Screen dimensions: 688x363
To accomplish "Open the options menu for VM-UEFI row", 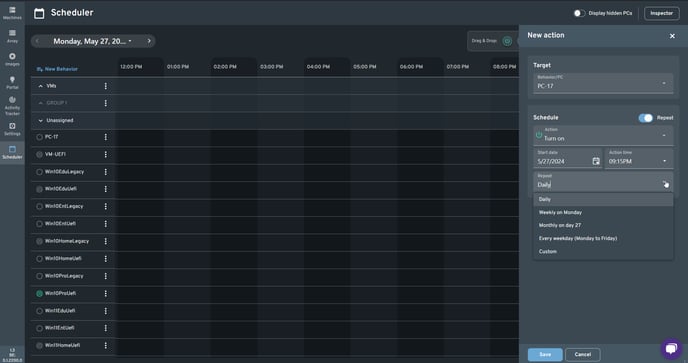I will click(106, 155).
